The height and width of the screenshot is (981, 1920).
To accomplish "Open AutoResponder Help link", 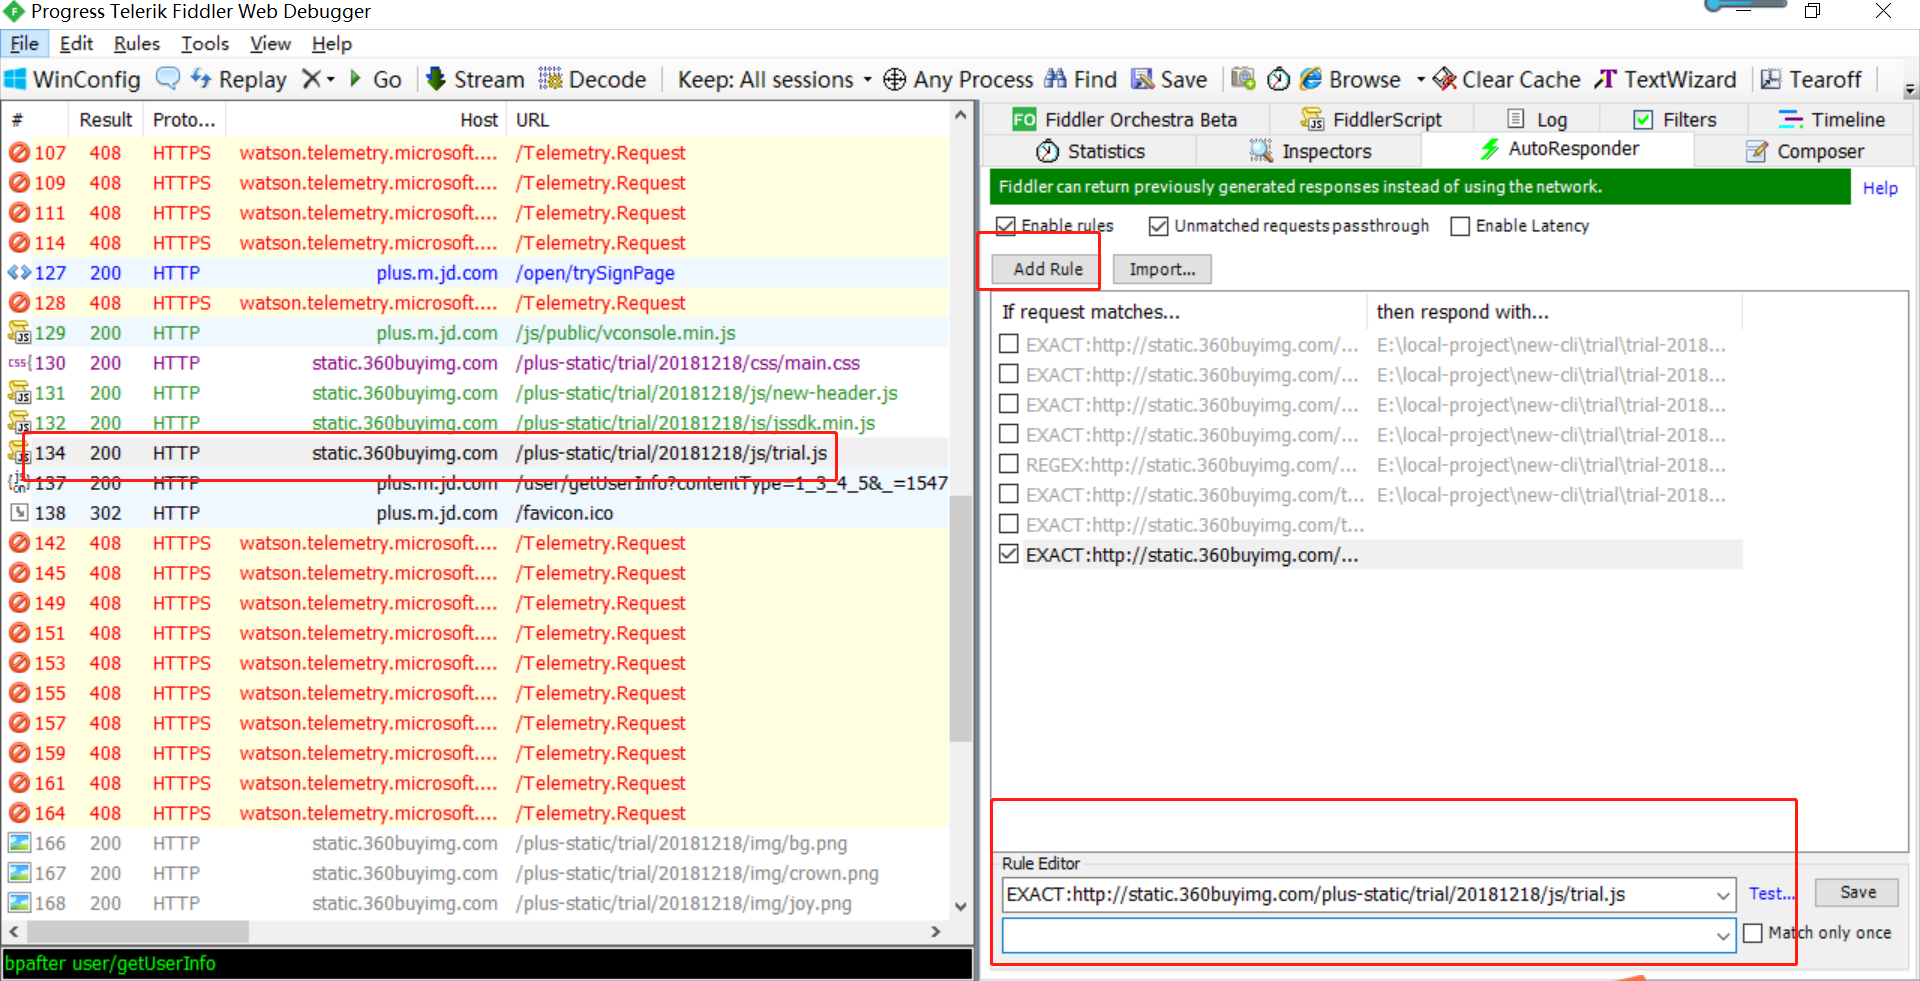I will pyautogui.click(x=1880, y=188).
